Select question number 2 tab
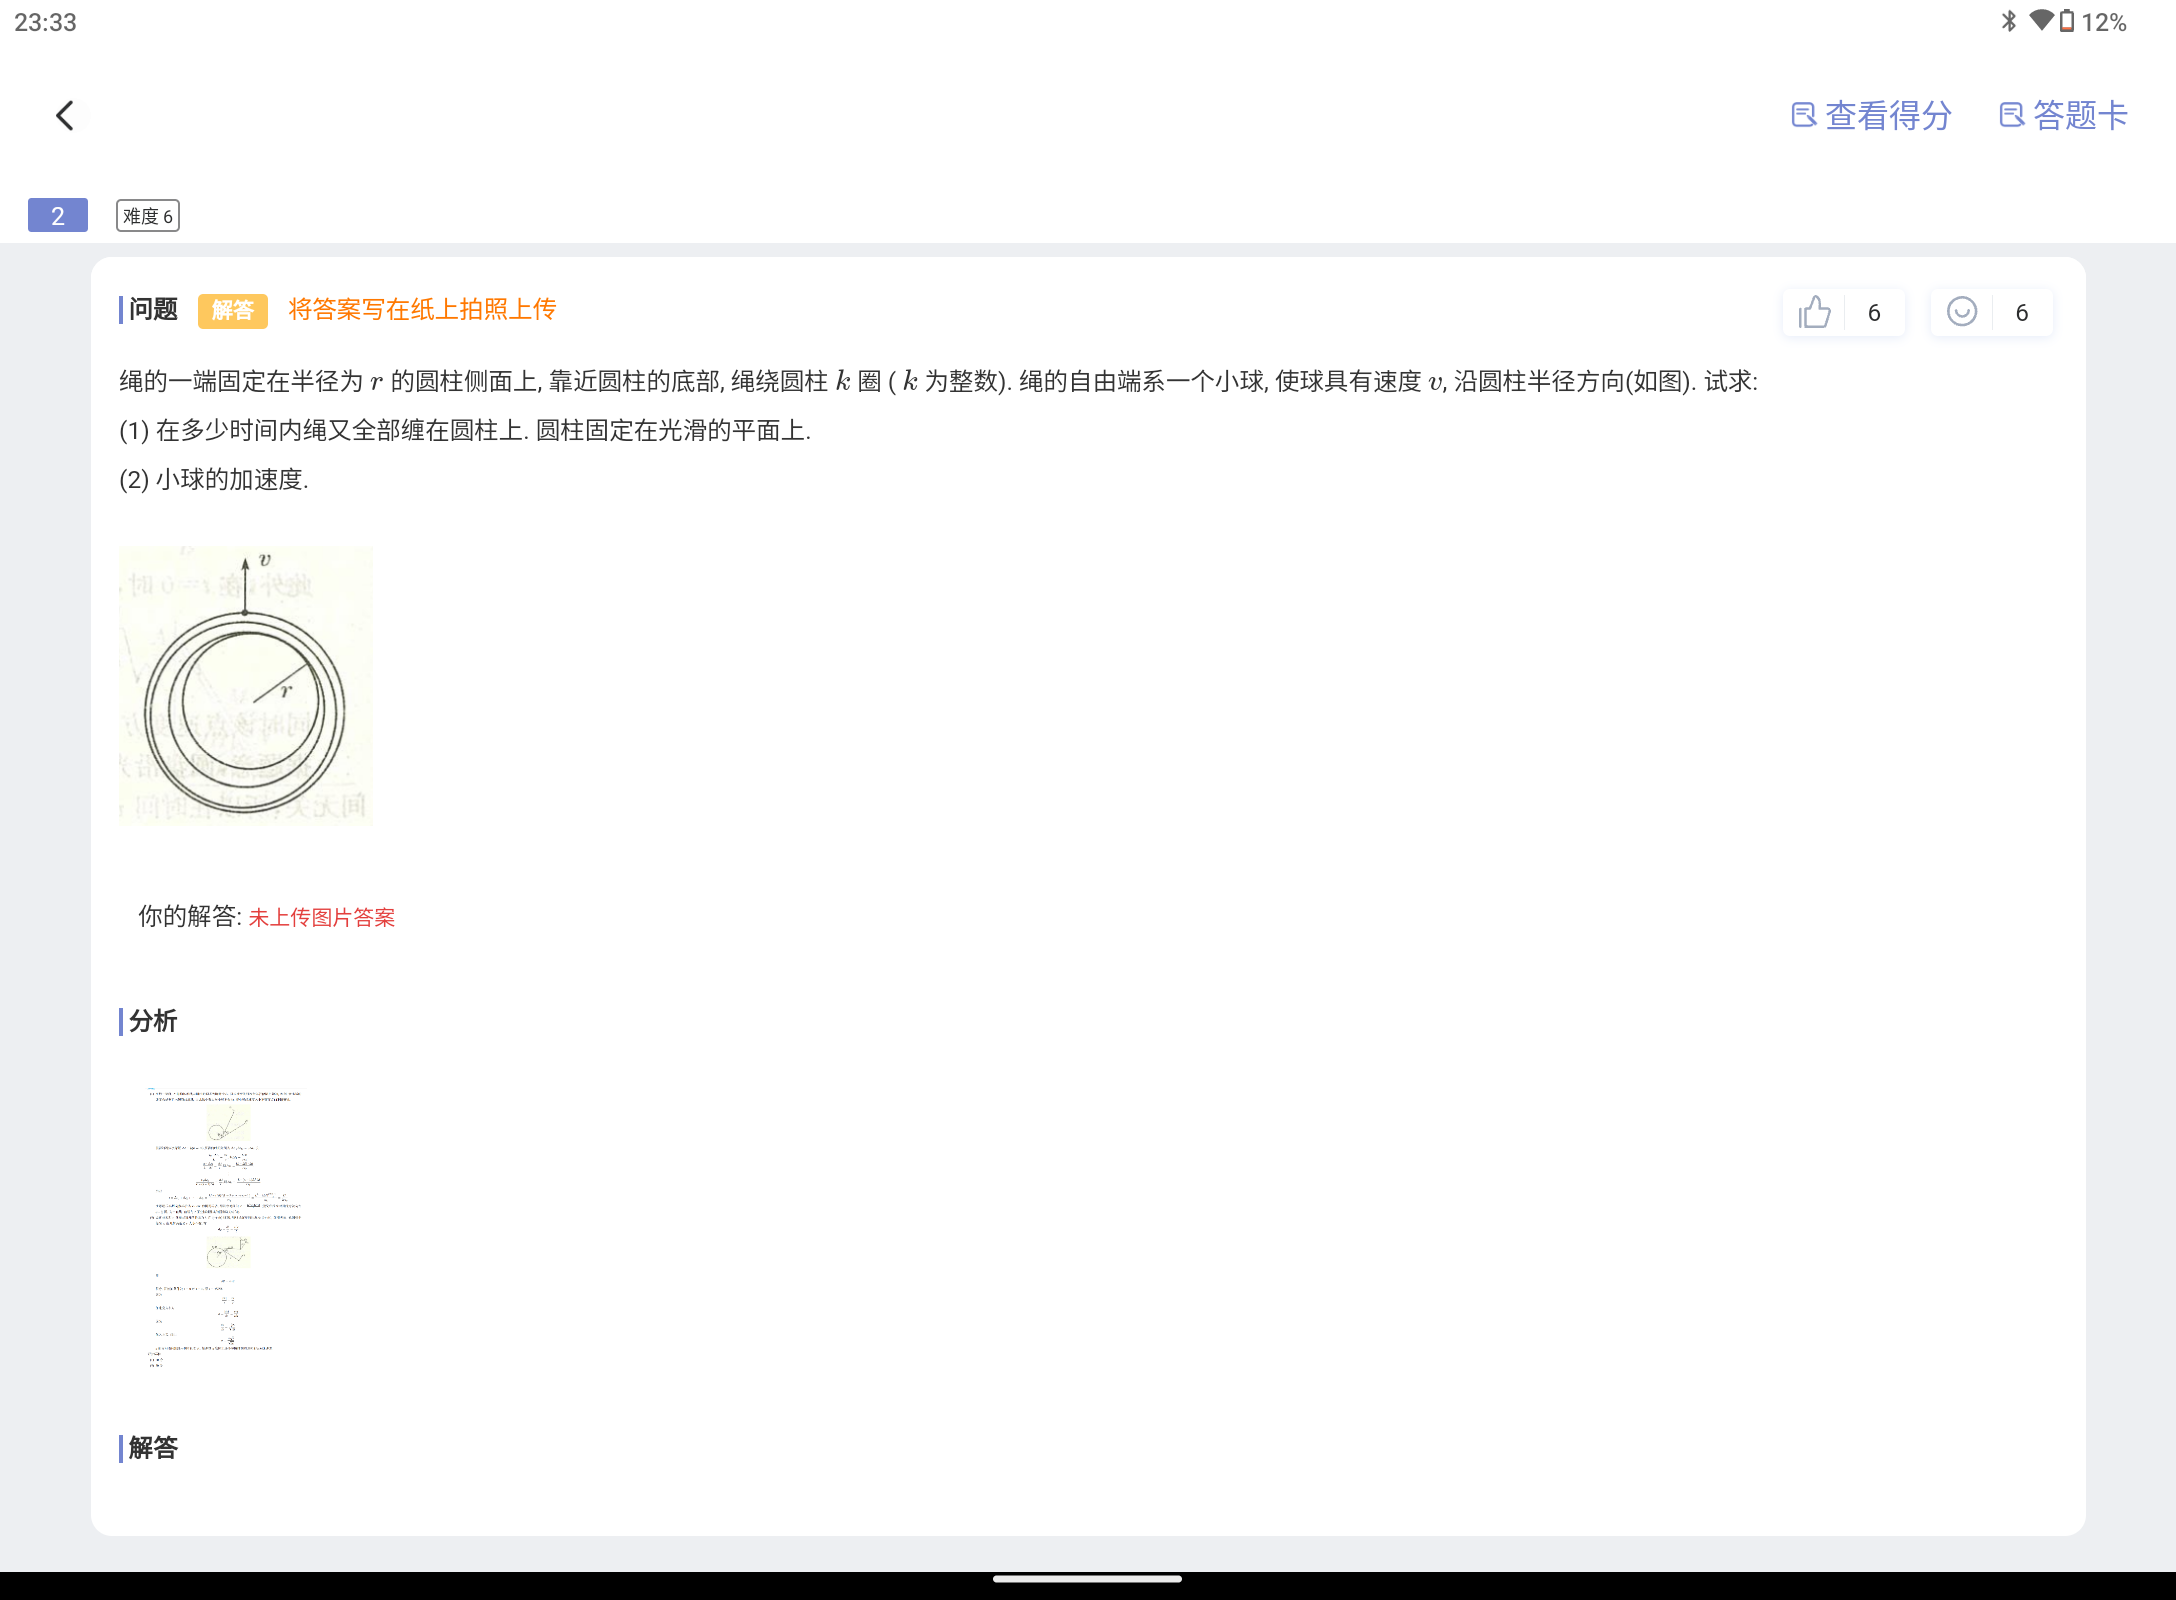This screenshot has height=1600, width=2176. [58, 216]
